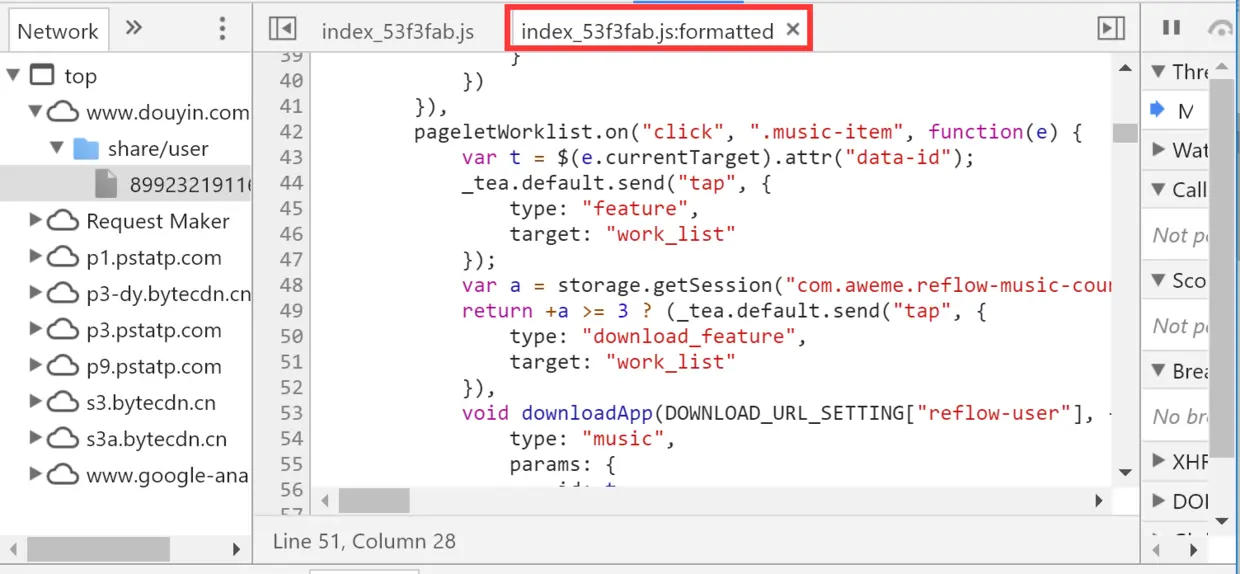Click code editor horizontal scroll right arrow
Screen dimensions: 1240x574
pos(1099,500)
